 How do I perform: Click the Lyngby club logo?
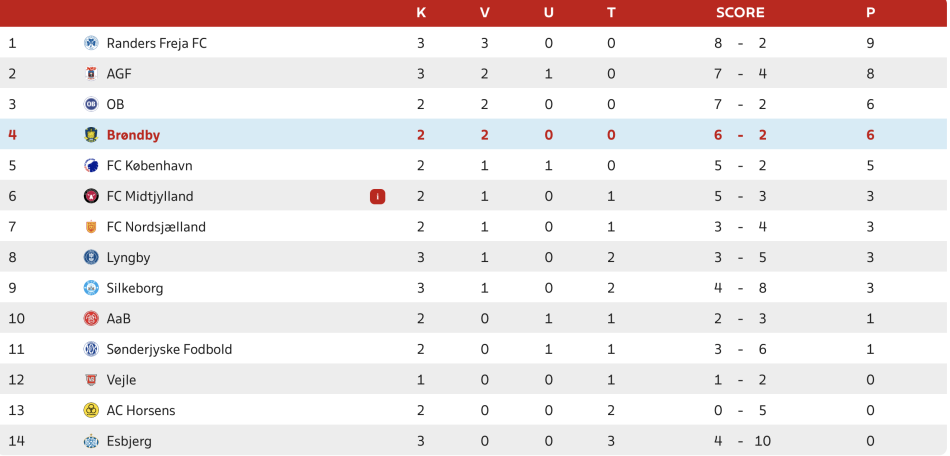point(91,257)
